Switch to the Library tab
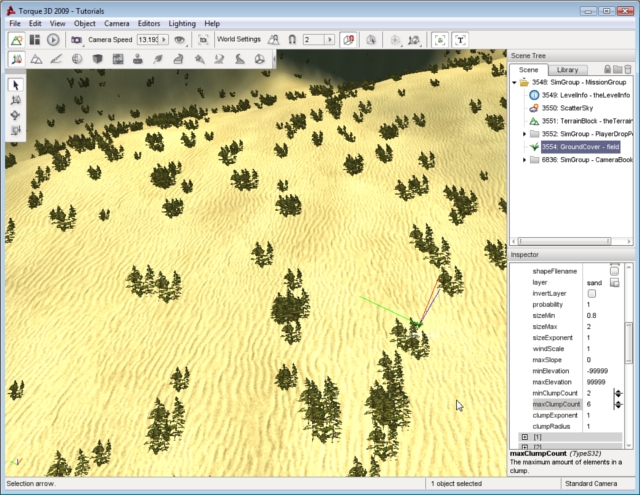The height and width of the screenshot is (495, 640). click(x=566, y=69)
